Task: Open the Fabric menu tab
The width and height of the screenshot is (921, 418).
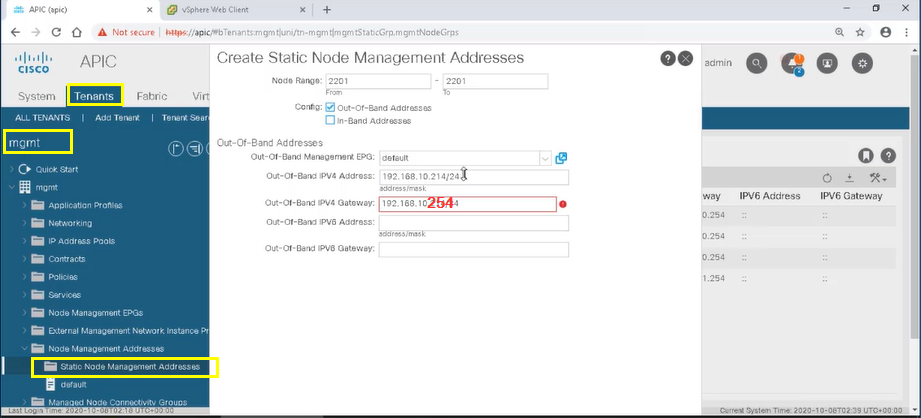Action: (x=152, y=96)
